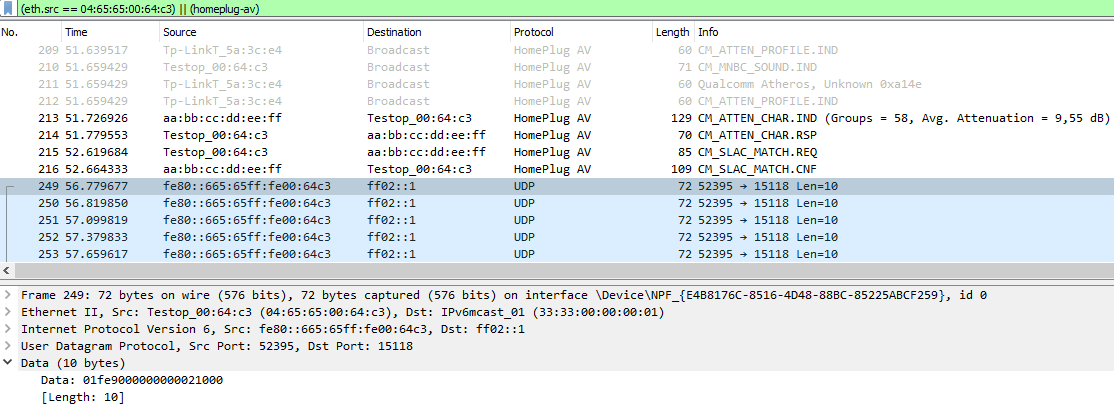
Task: Expand the Ethernet II details row
Action: click(x=7, y=312)
